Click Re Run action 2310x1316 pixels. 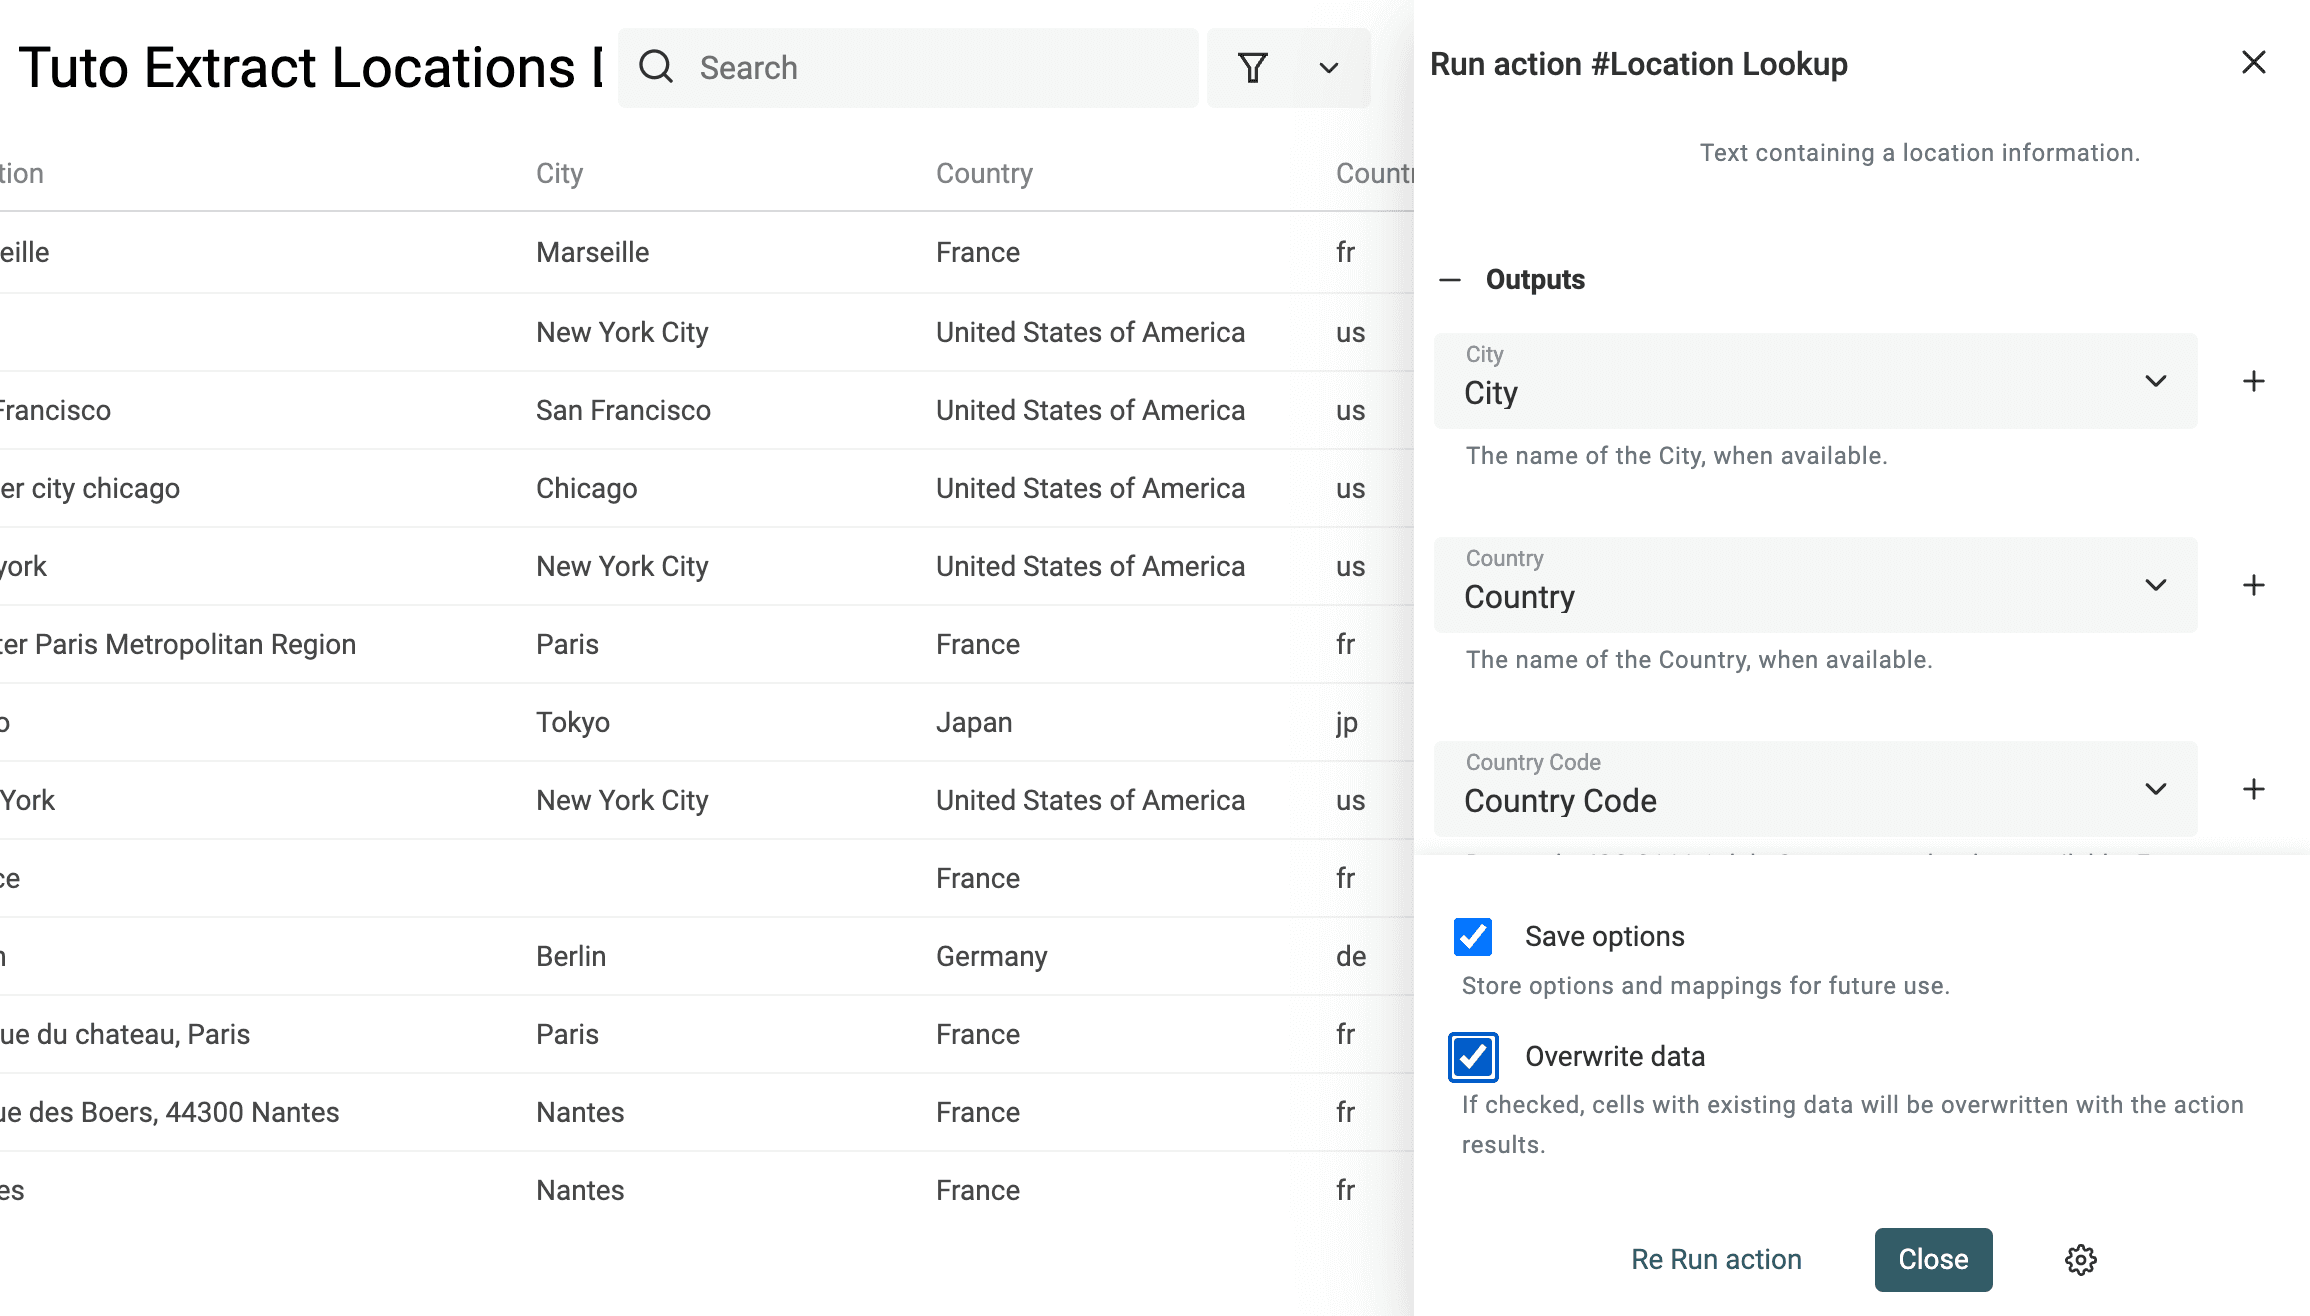coord(1716,1259)
